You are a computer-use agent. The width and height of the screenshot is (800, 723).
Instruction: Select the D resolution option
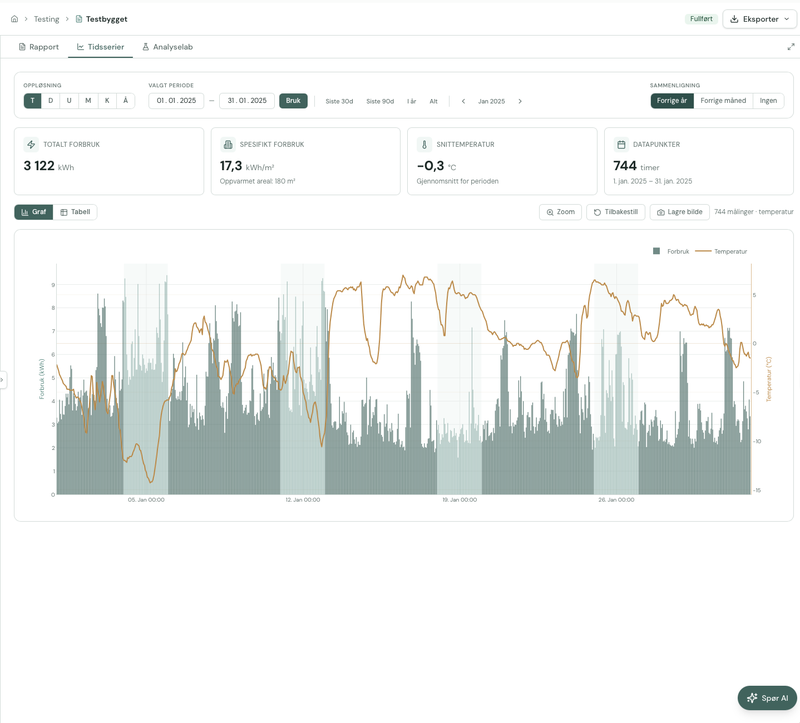(51, 101)
